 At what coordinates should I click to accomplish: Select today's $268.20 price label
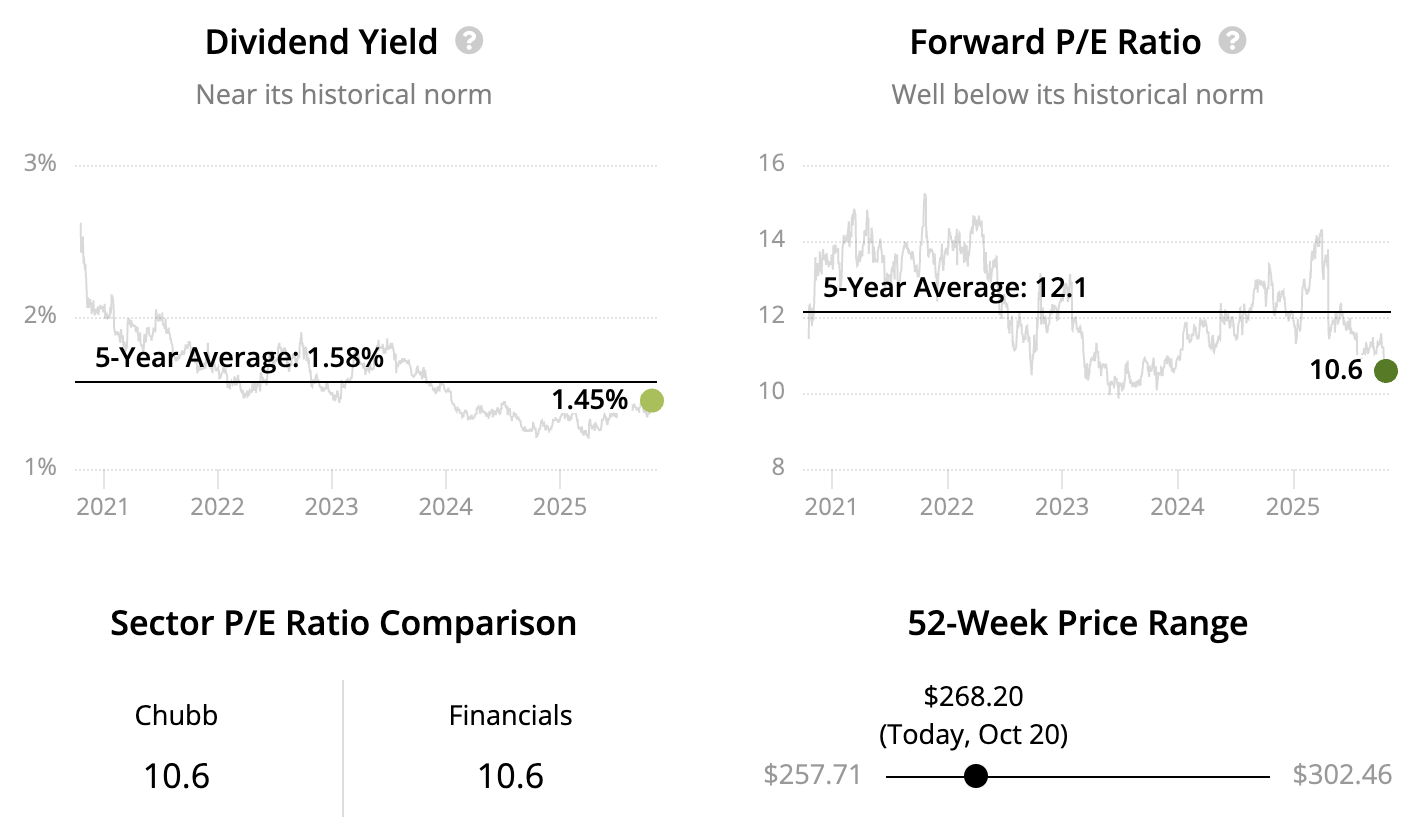(973, 697)
